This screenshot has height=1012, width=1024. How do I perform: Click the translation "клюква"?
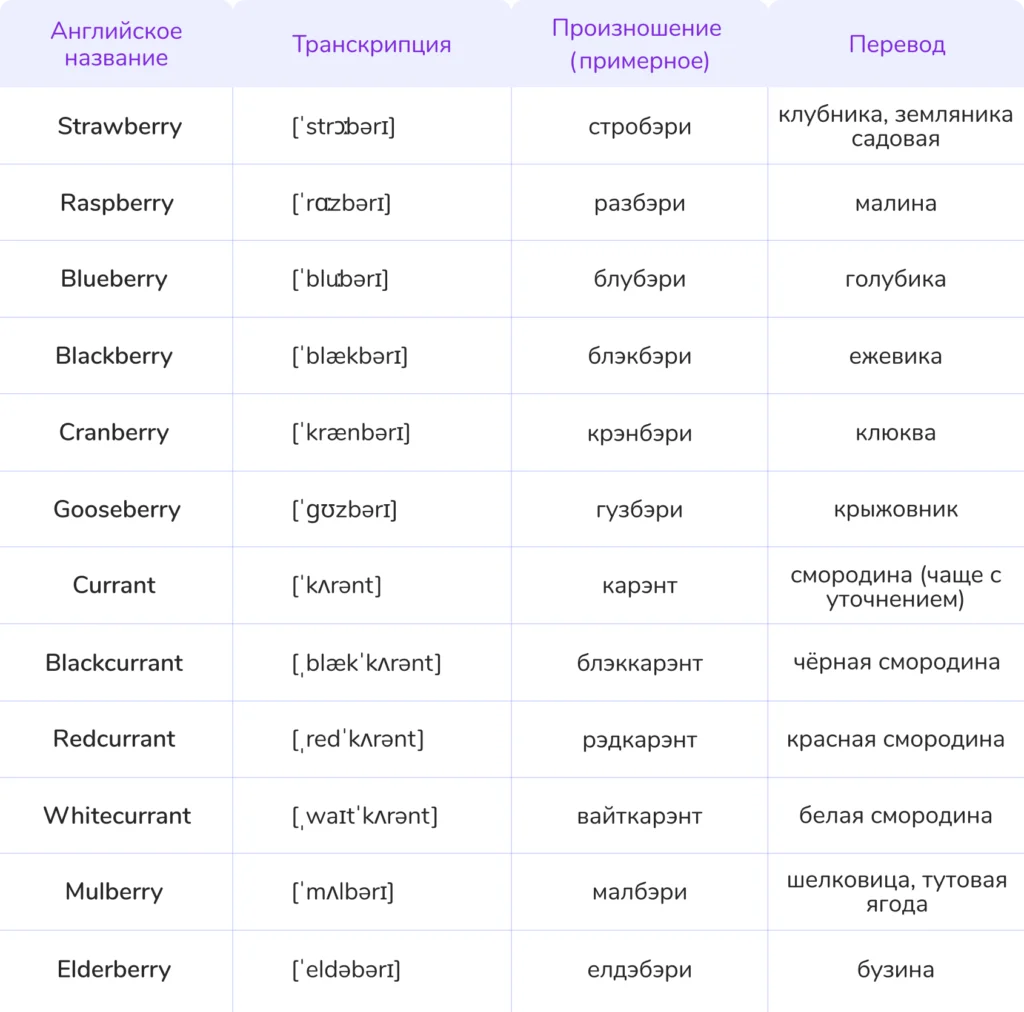pyautogui.click(x=895, y=433)
